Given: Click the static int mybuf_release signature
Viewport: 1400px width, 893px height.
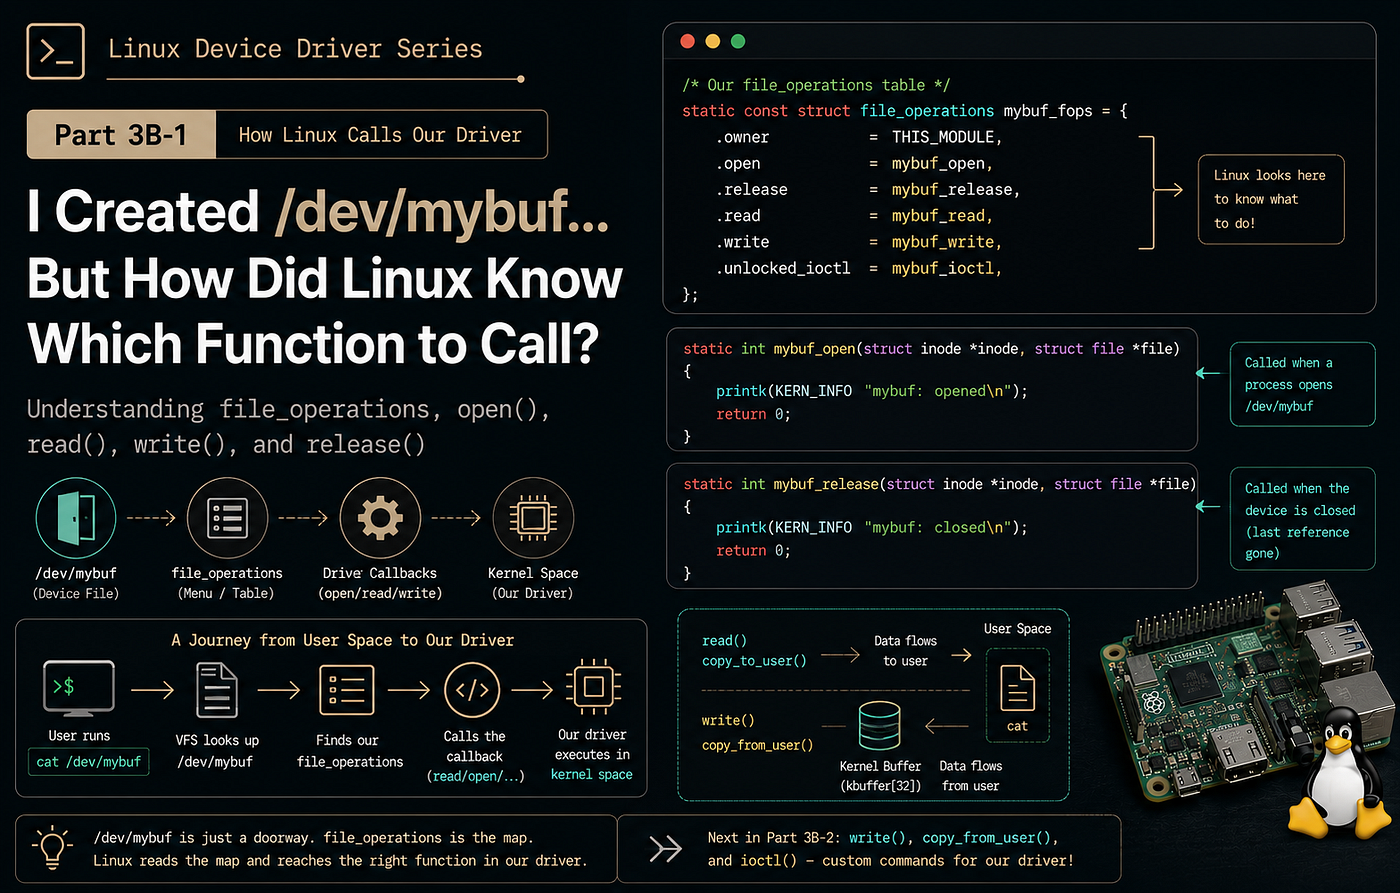Looking at the screenshot, I should (x=940, y=484).
